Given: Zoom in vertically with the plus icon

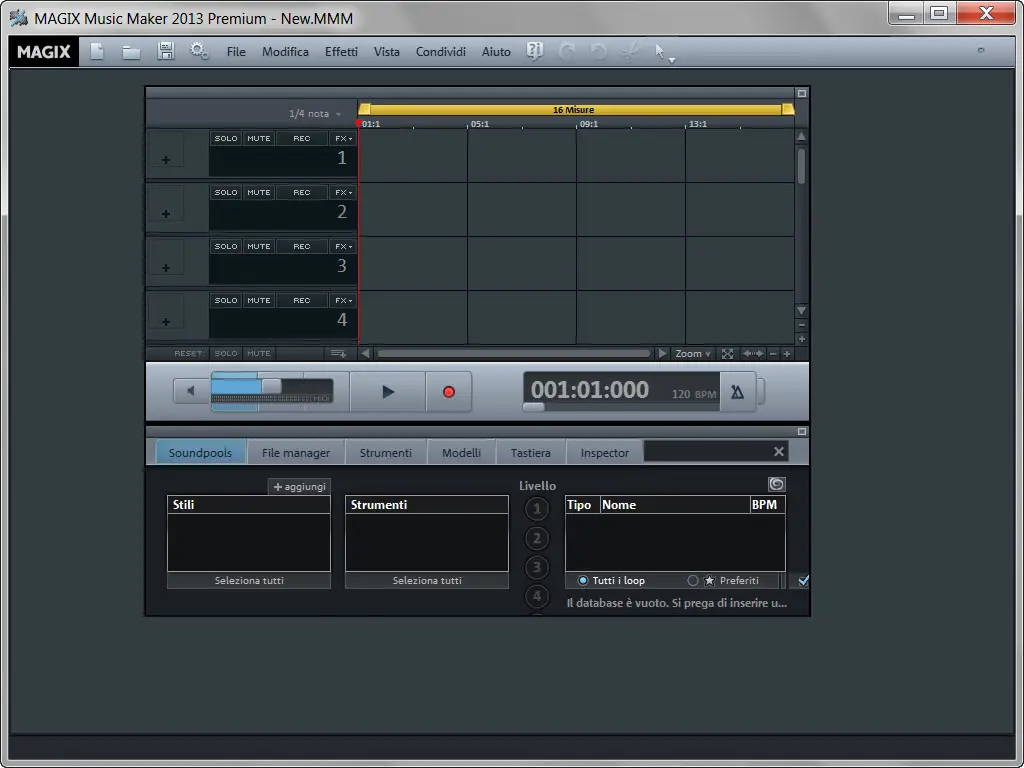Looking at the screenshot, I should click(x=802, y=339).
